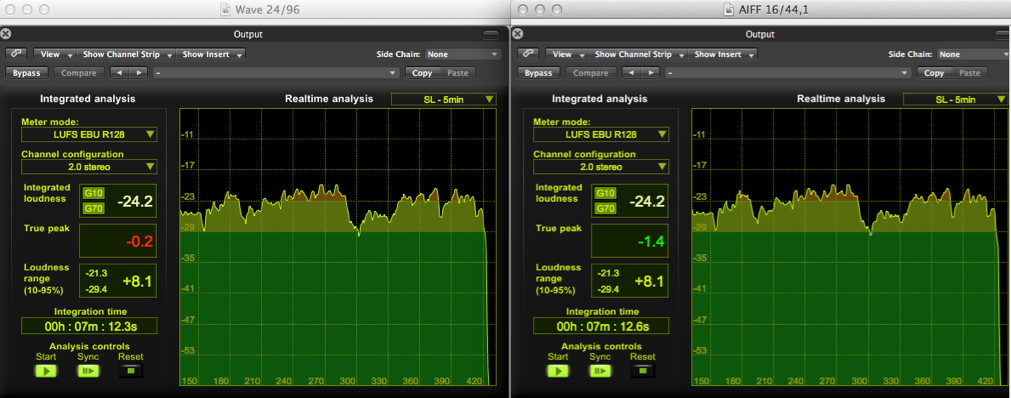Click Sync analysis button in AIFF 16/44,1 window
This screenshot has height=398, width=1011.
600,371
